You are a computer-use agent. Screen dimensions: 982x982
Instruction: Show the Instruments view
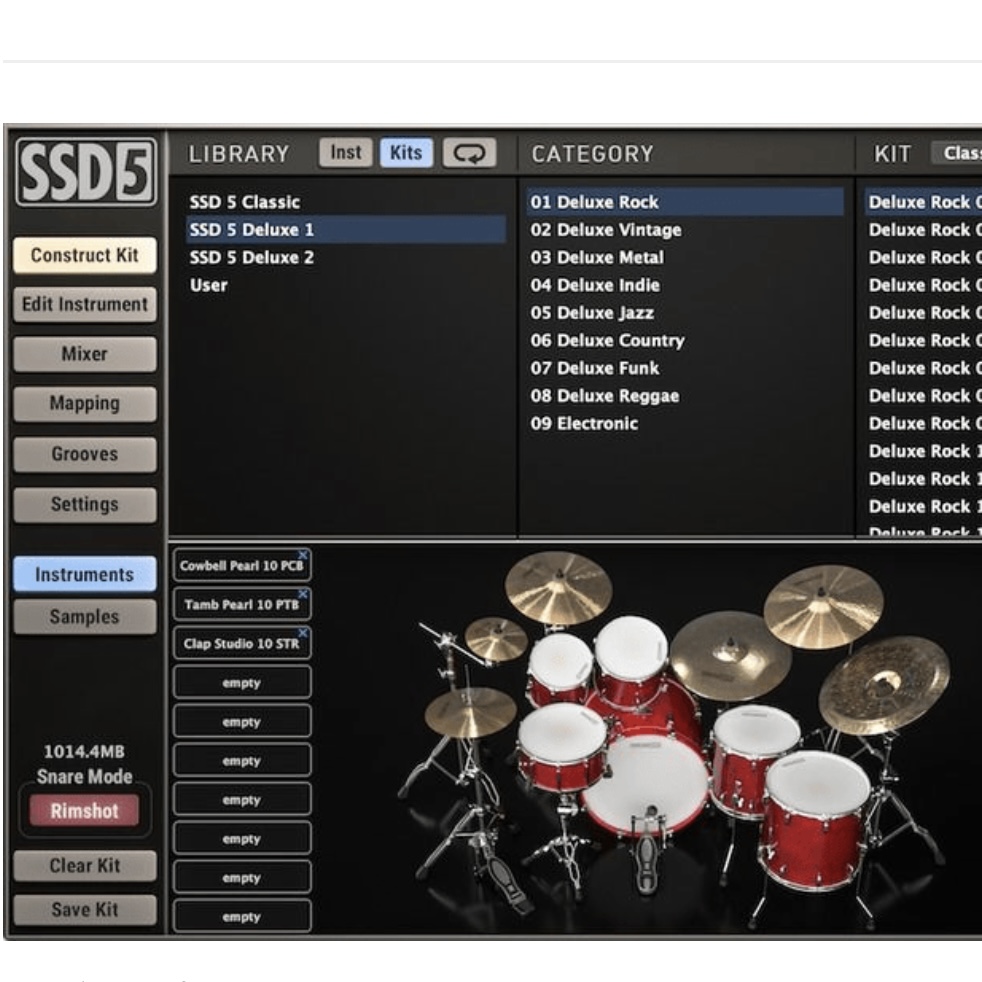pyautogui.click(x=85, y=574)
